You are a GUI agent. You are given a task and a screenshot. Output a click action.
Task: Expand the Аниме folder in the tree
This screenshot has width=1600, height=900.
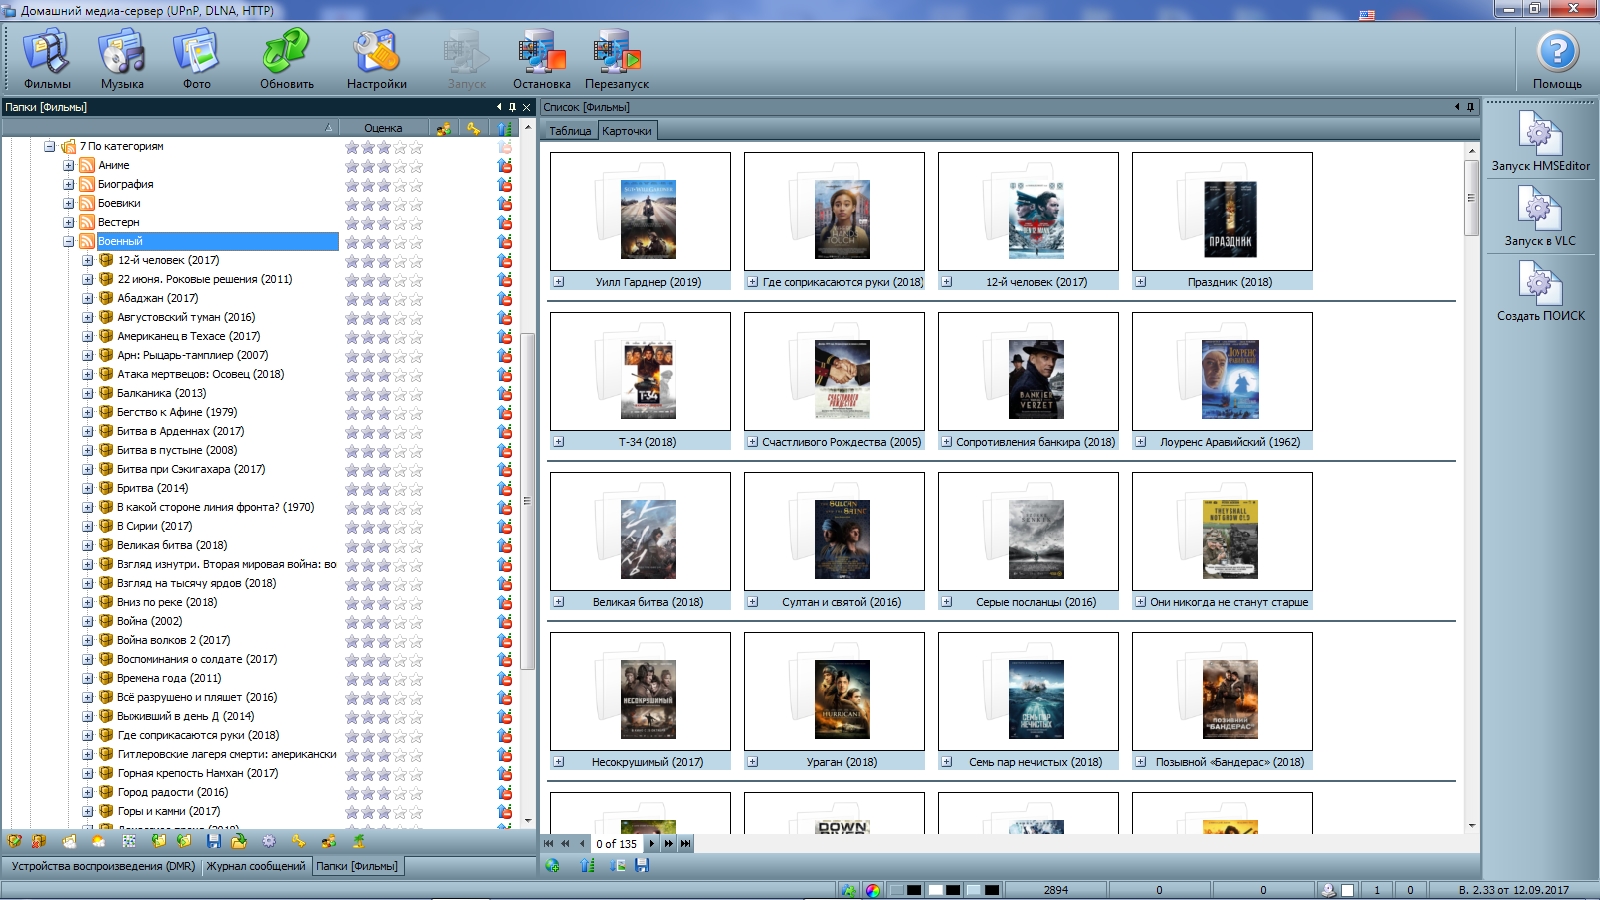[69, 166]
